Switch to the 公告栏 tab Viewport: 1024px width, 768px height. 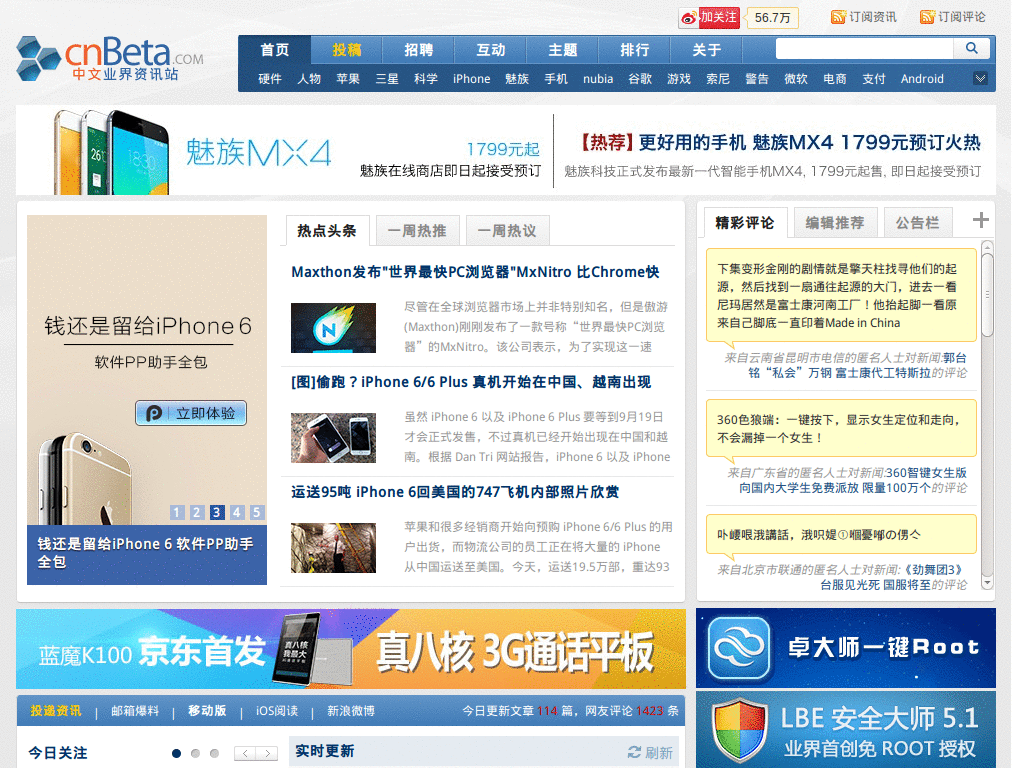point(918,223)
